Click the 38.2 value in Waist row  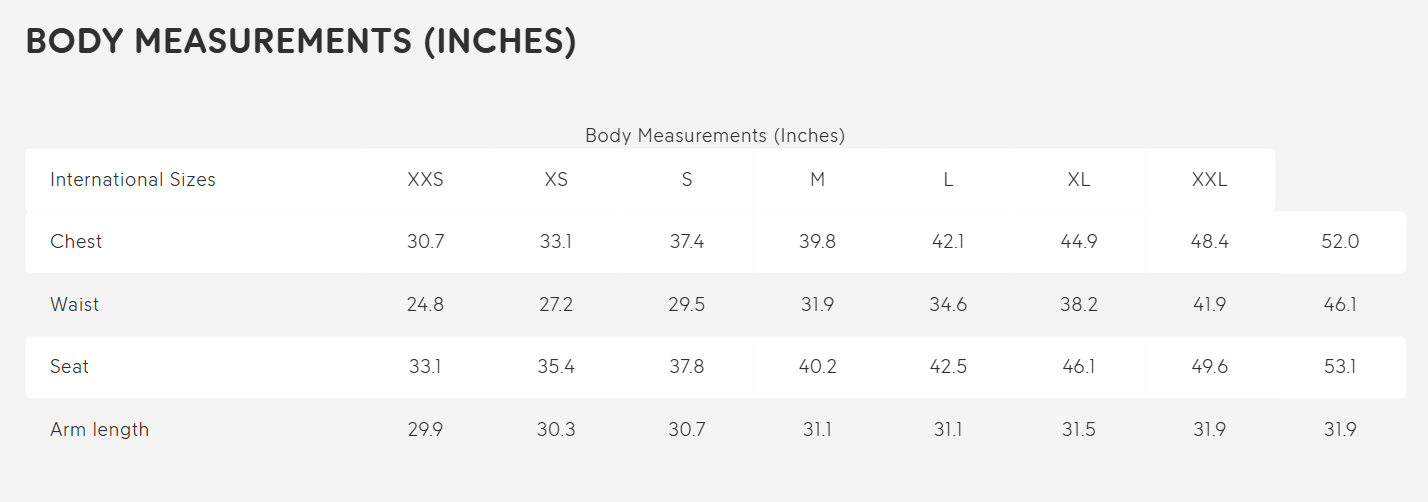(1078, 305)
